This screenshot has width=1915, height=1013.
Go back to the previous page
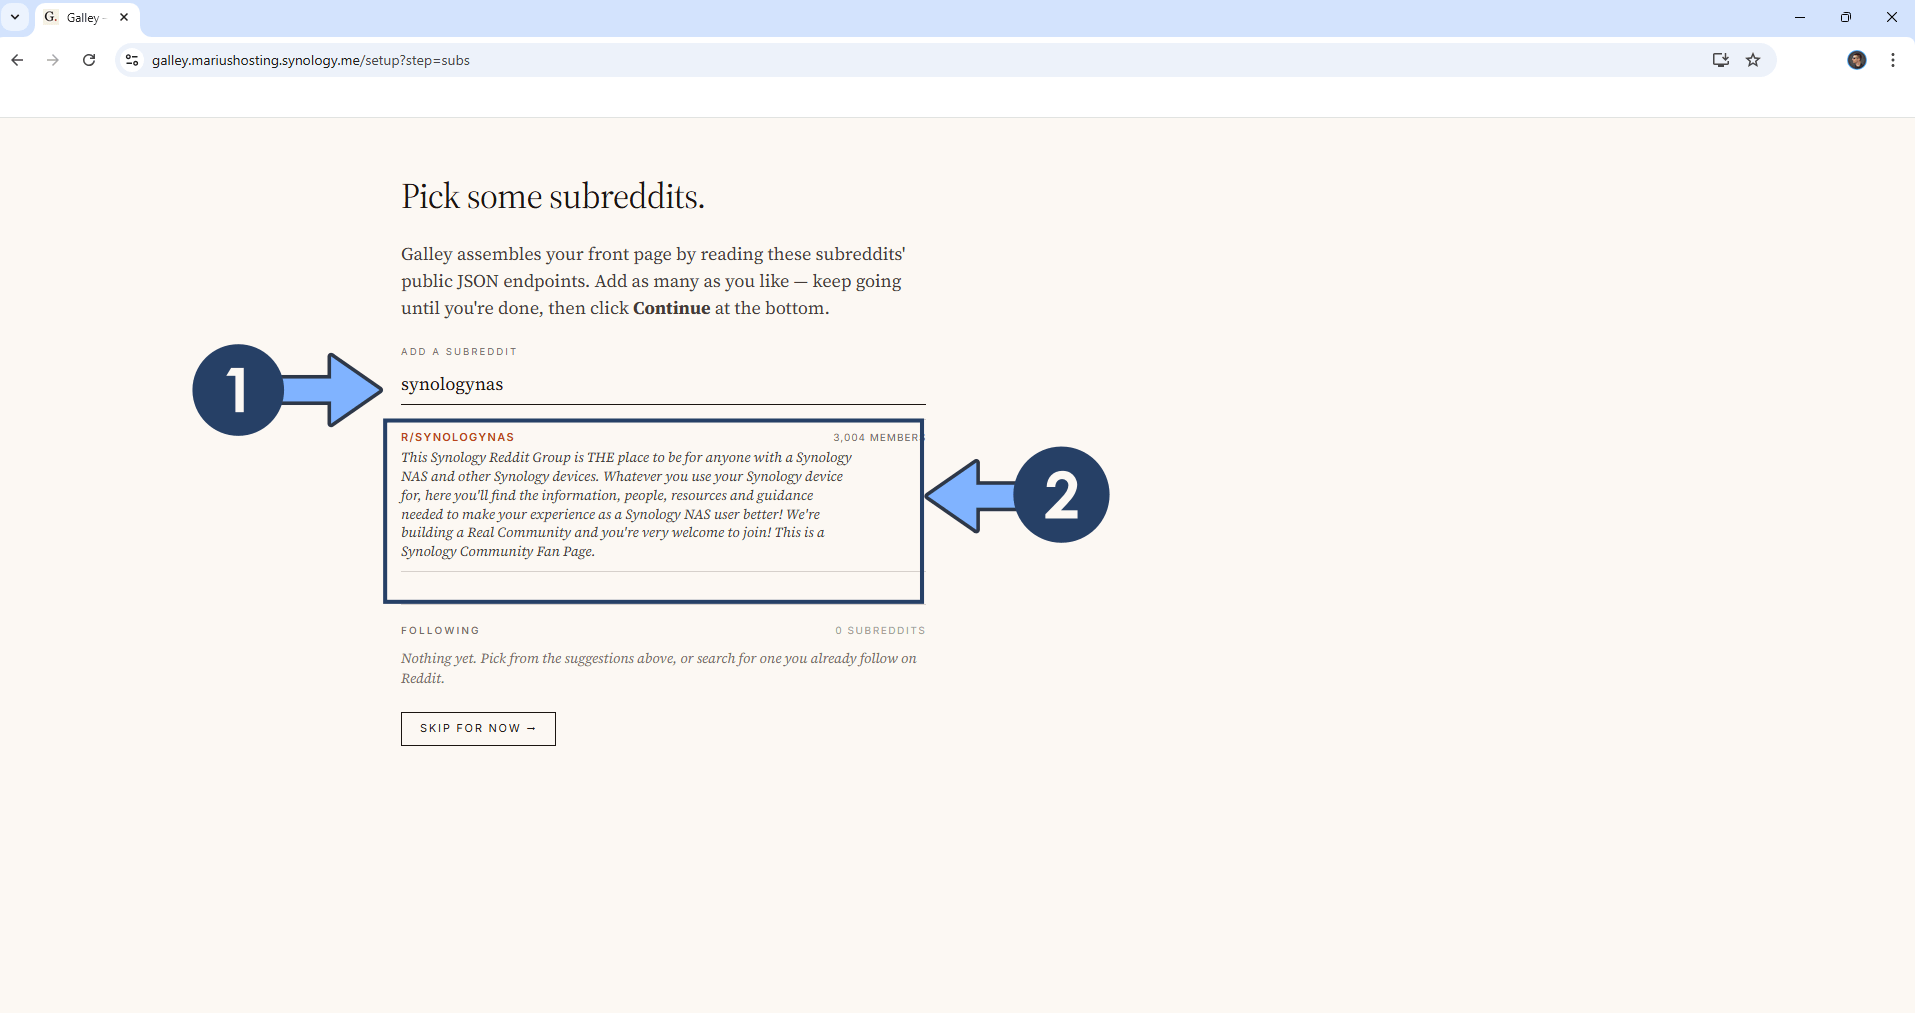click(17, 60)
